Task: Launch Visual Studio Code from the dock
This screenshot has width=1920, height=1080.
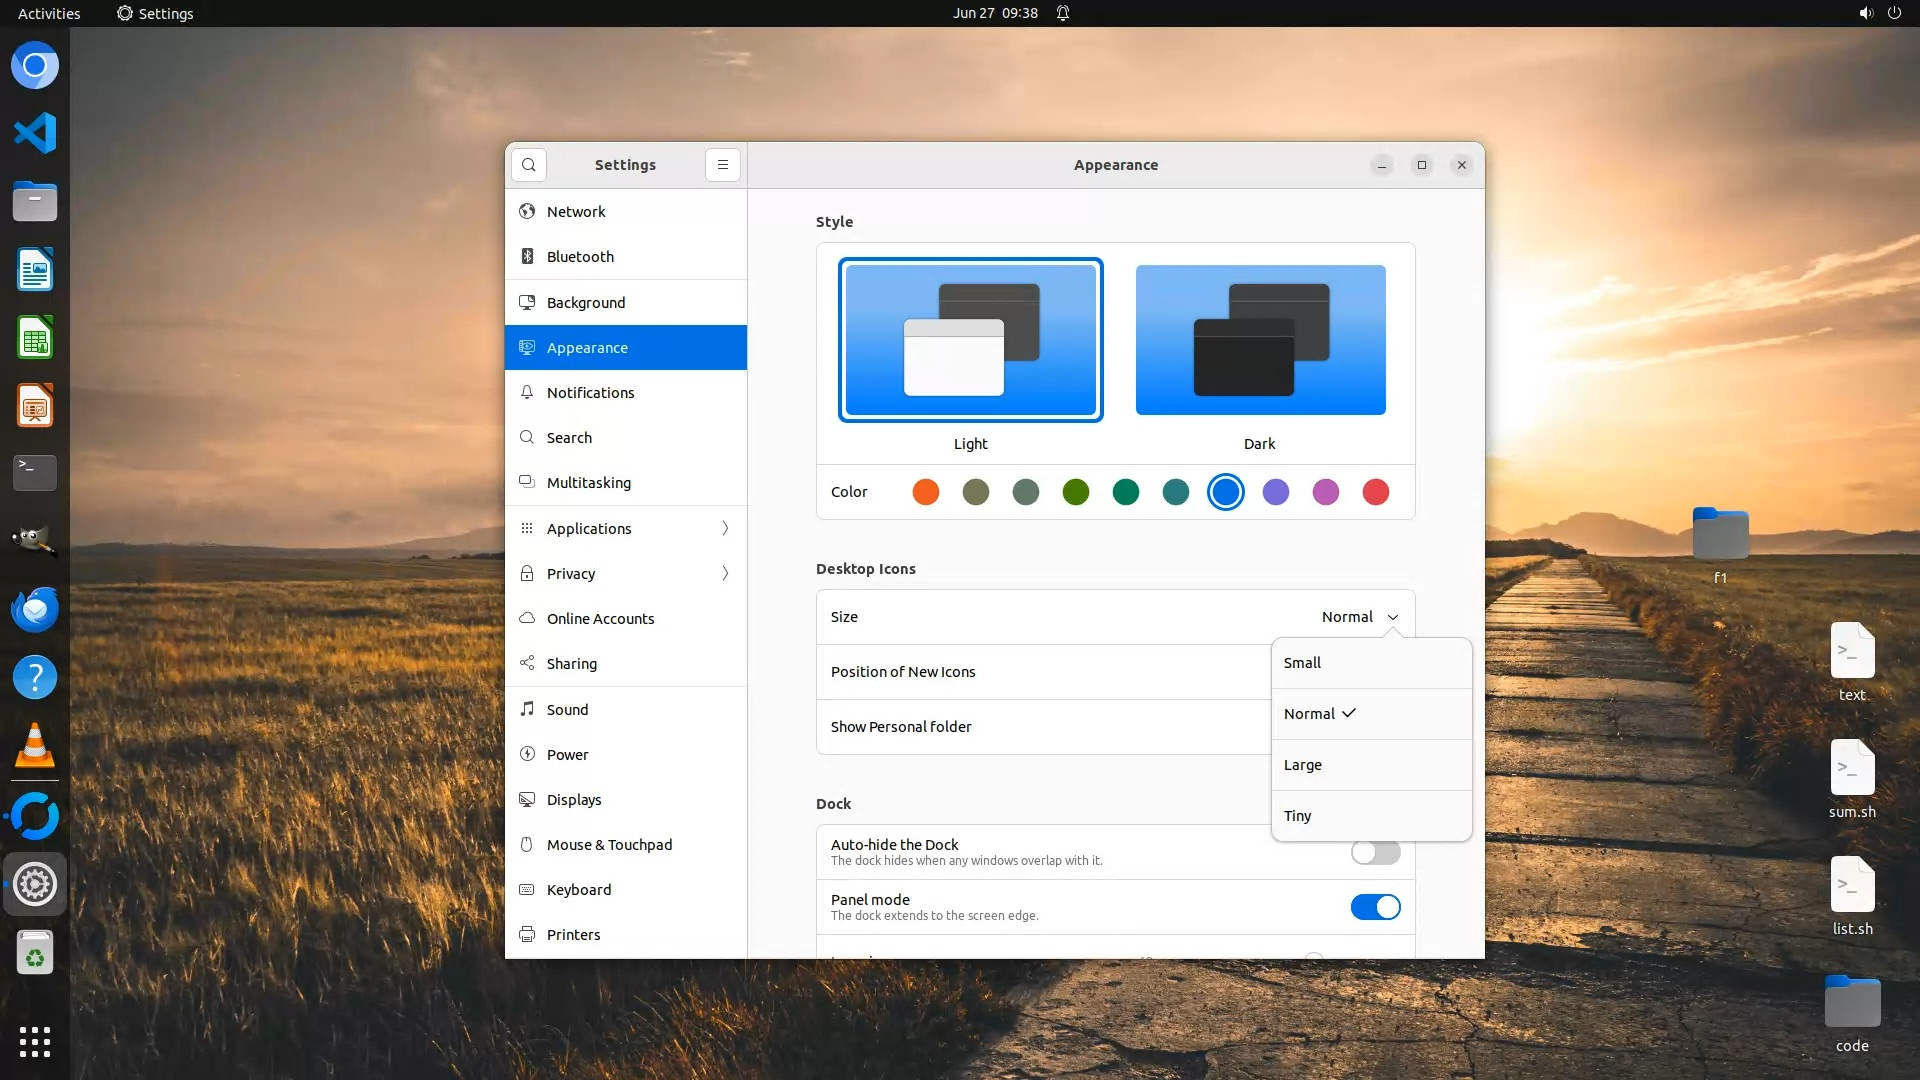Action: pyautogui.click(x=35, y=133)
